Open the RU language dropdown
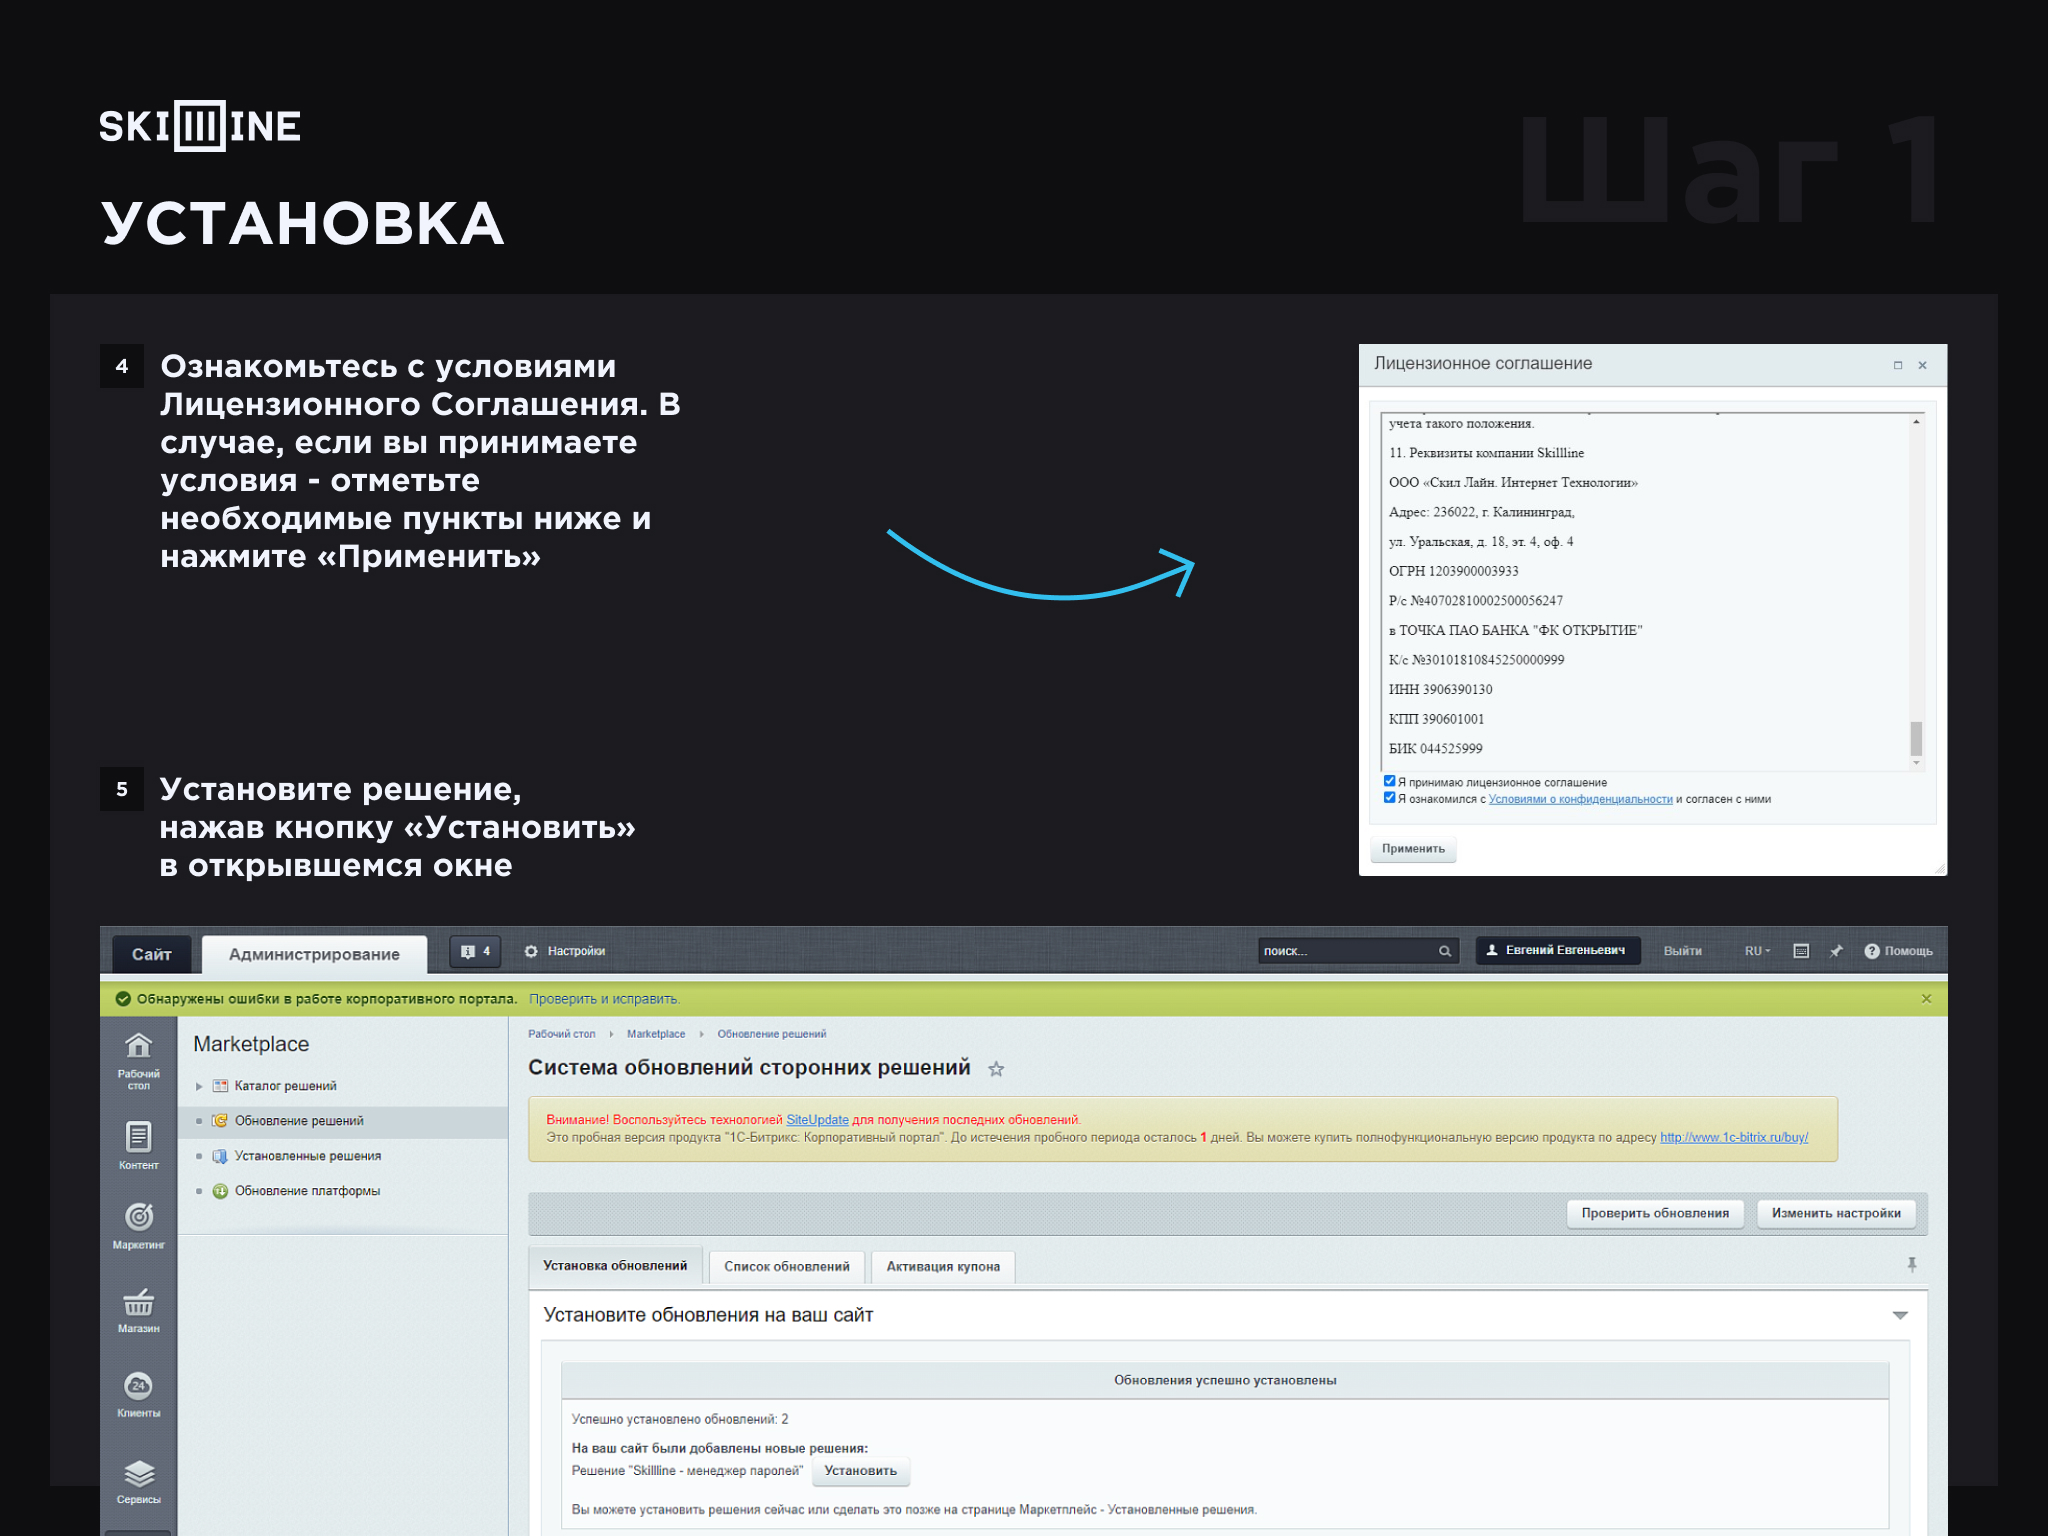The width and height of the screenshot is (2048, 1536). (1757, 951)
